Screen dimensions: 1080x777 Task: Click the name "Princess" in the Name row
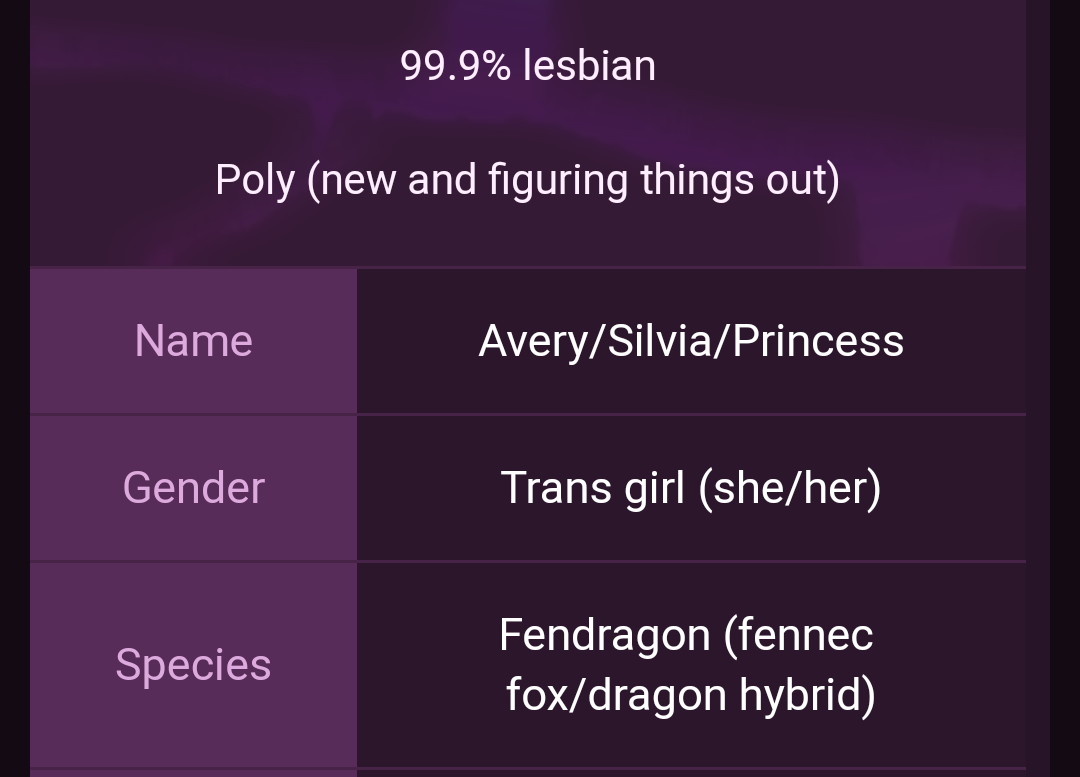(818, 341)
